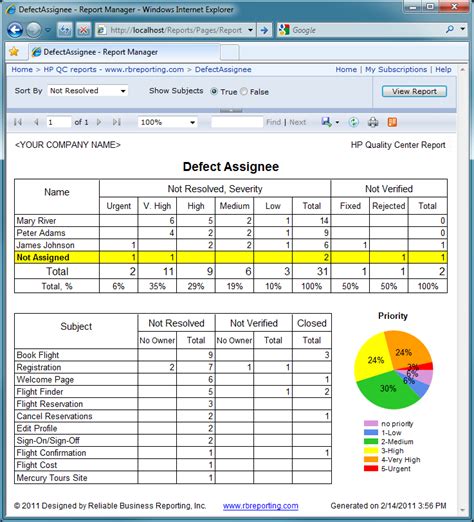
Task: Go to the previous report page icon
Action: pos(36,122)
